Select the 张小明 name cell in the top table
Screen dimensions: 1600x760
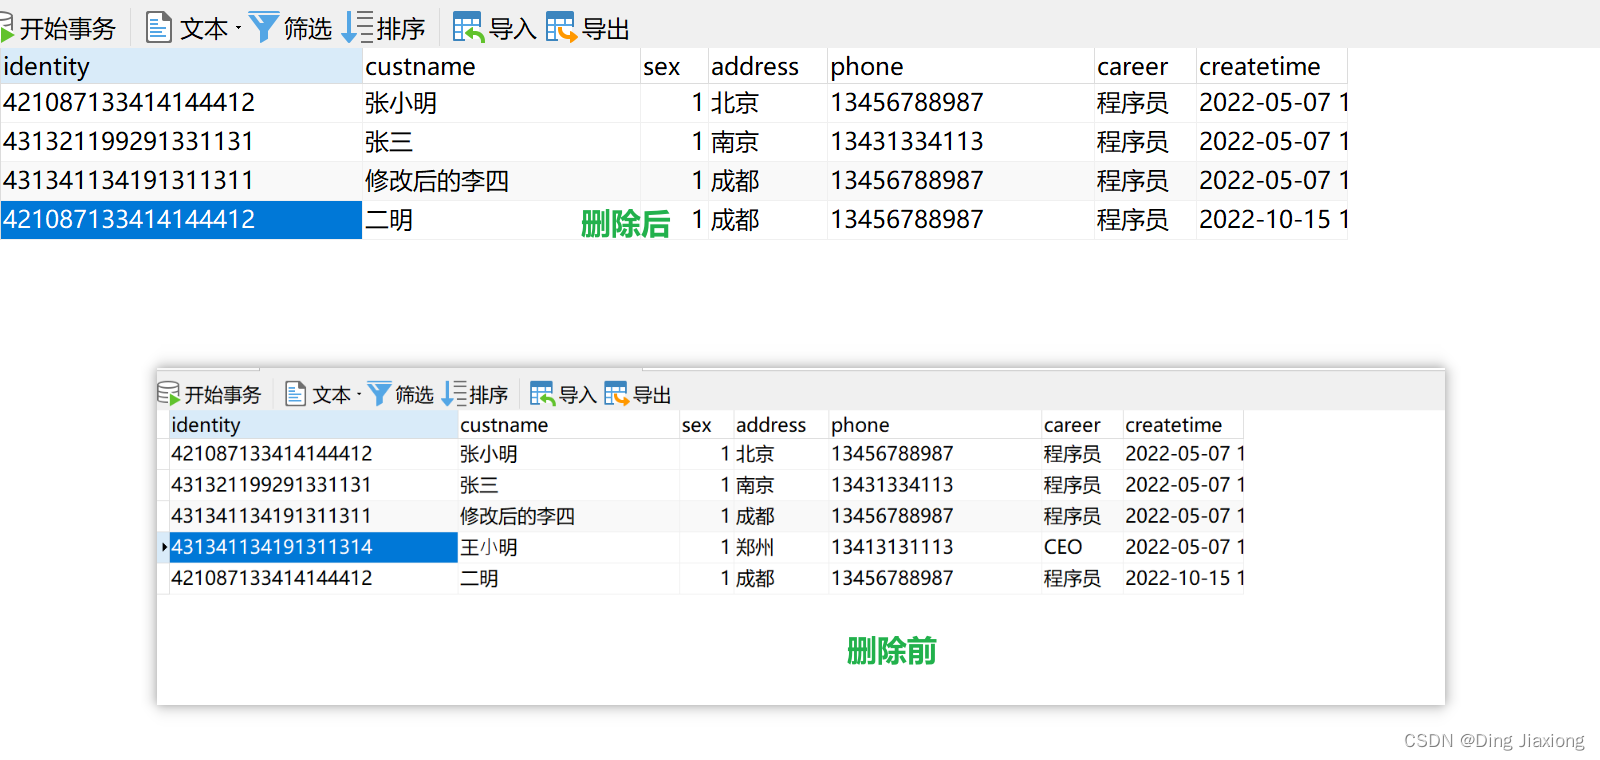click(x=501, y=103)
